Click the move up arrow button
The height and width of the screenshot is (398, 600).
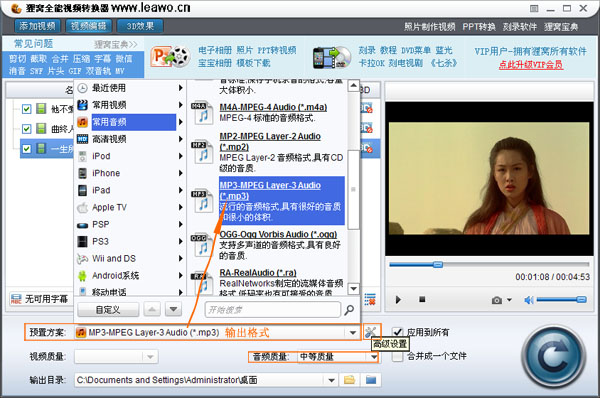coord(152,309)
